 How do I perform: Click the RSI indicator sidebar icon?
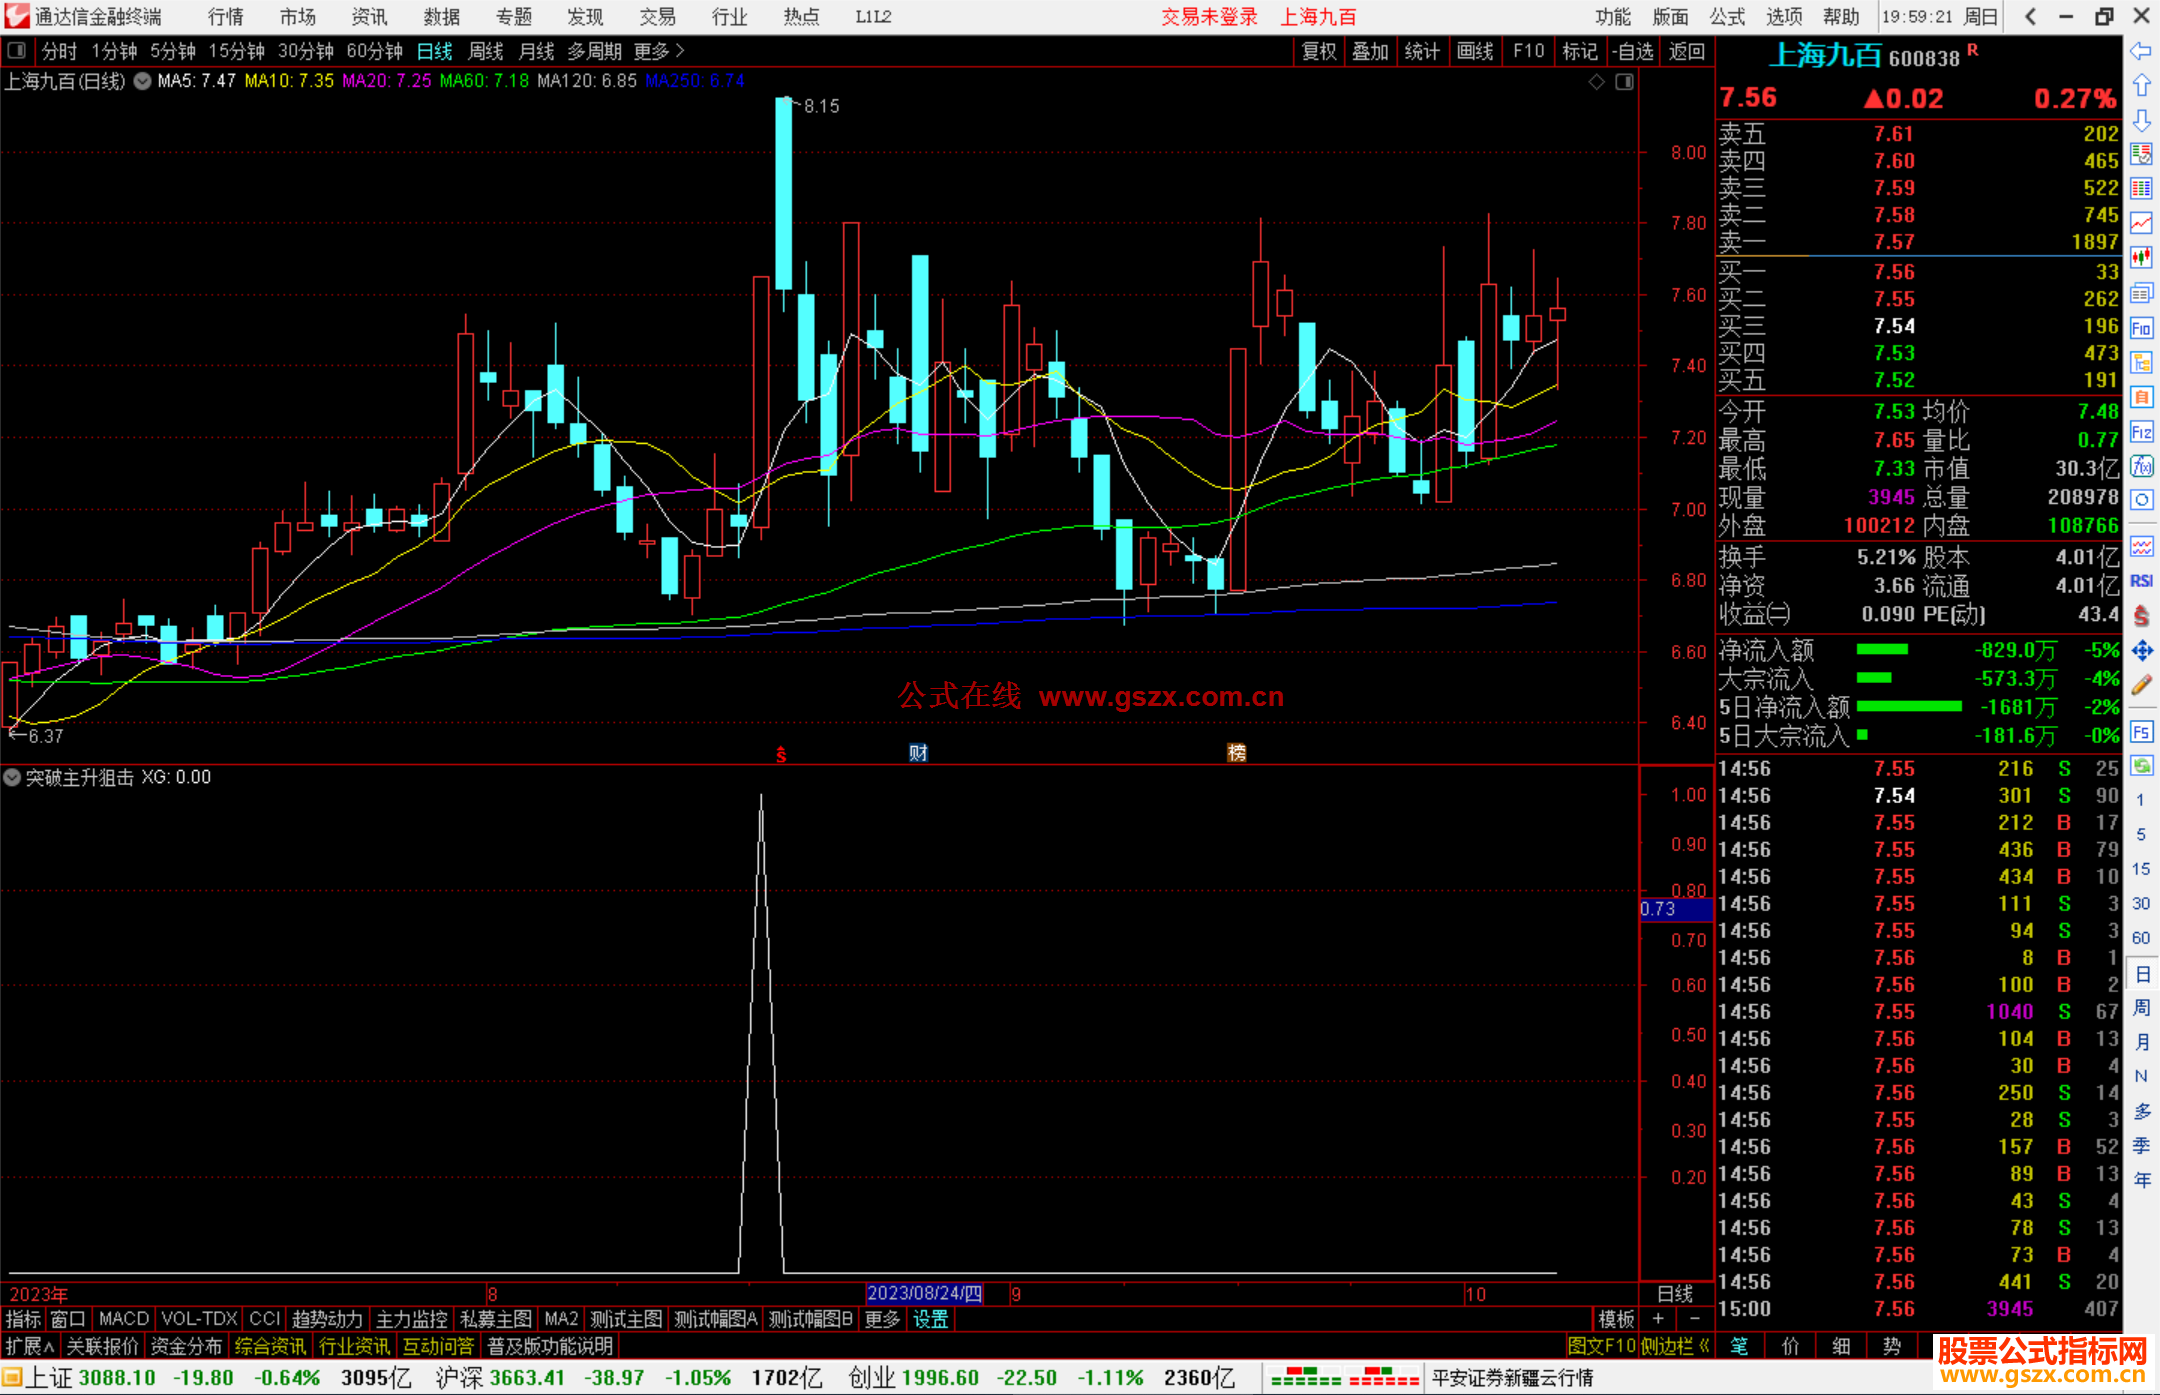2141,581
